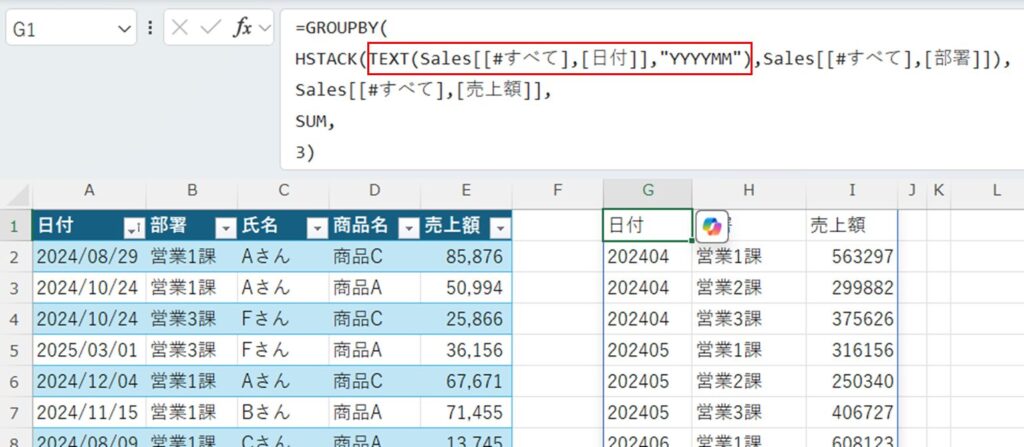The height and width of the screenshot is (447, 1024).
Task: Select column B header
Action: point(192,190)
